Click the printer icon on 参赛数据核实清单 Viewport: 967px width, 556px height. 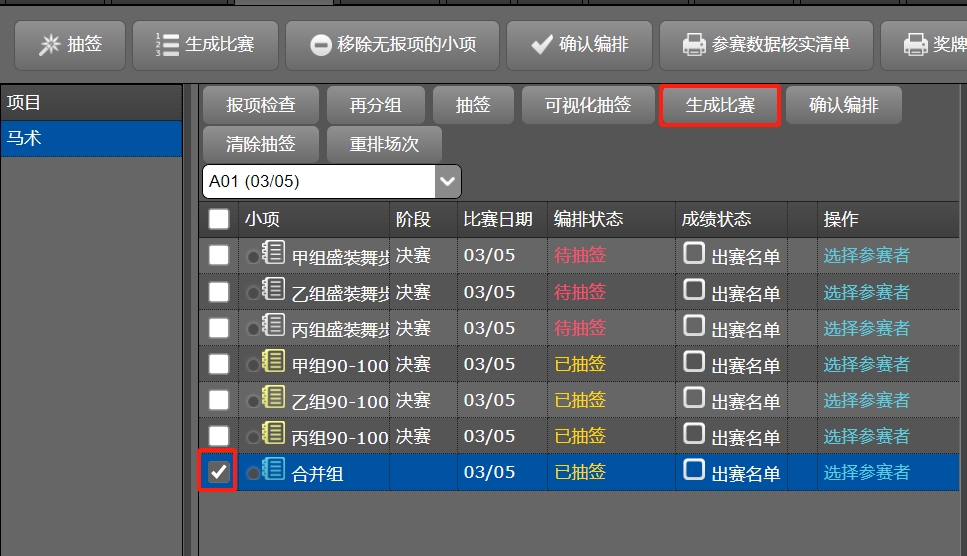pos(694,44)
